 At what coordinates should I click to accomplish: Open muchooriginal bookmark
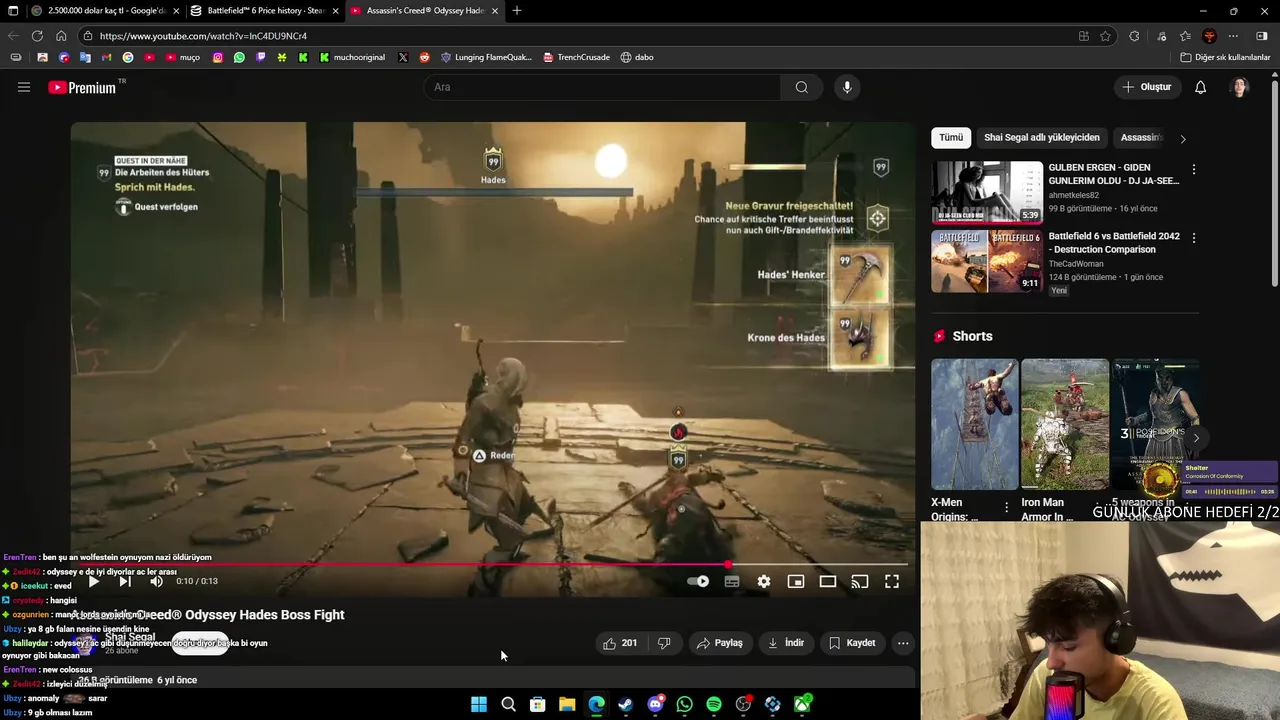(352, 57)
